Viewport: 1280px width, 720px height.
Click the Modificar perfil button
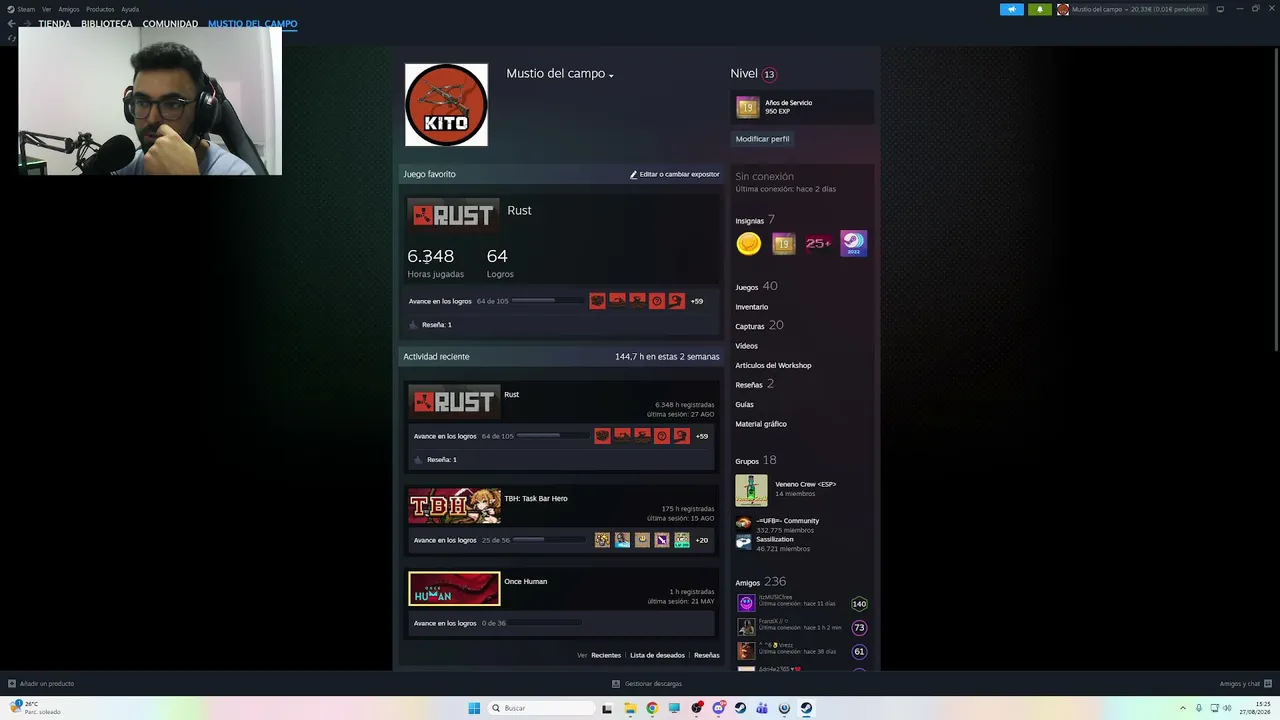click(762, 139)
